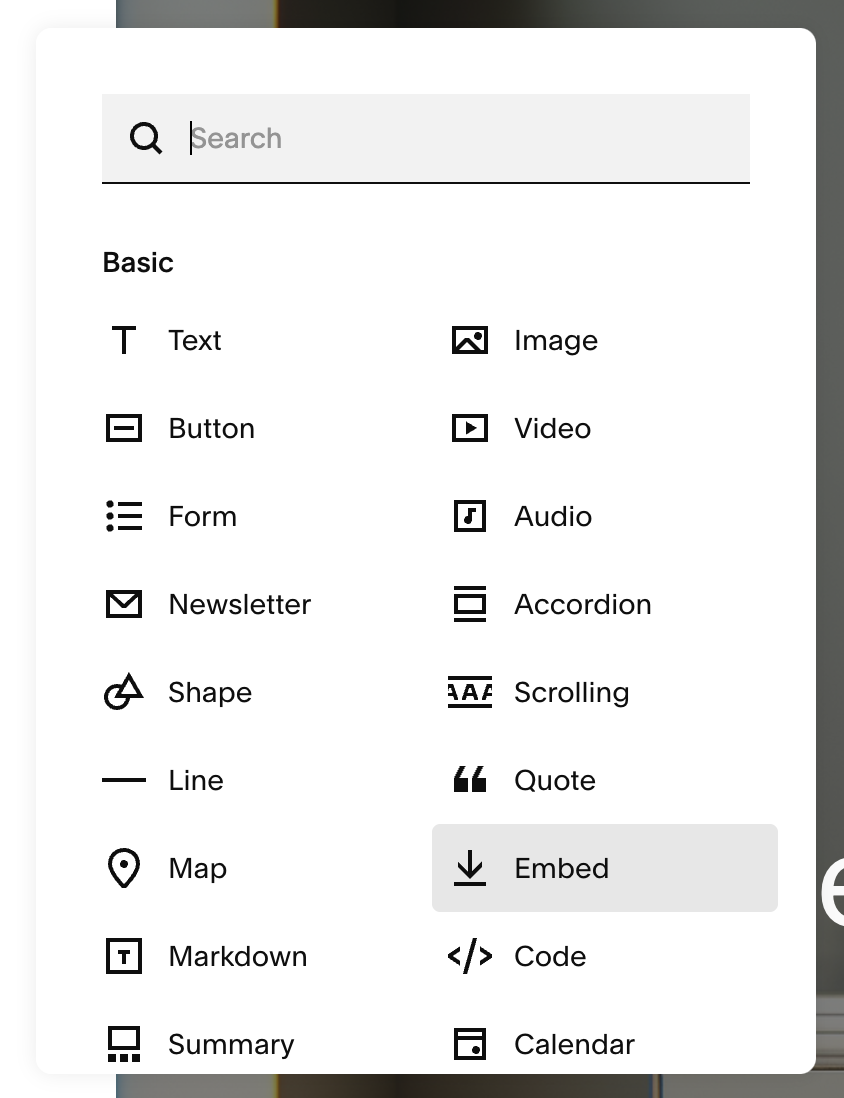844x1098 pixels.
Task: Add a Button block via its icon
Action: coord(124,429)
